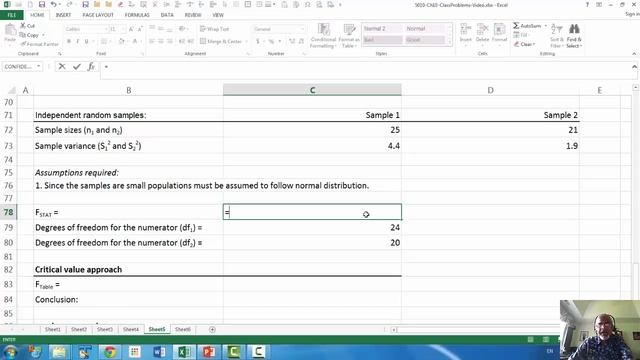Screen dimensions: 640x360
Task: Open the font name combo box
Action: point(86,29)
